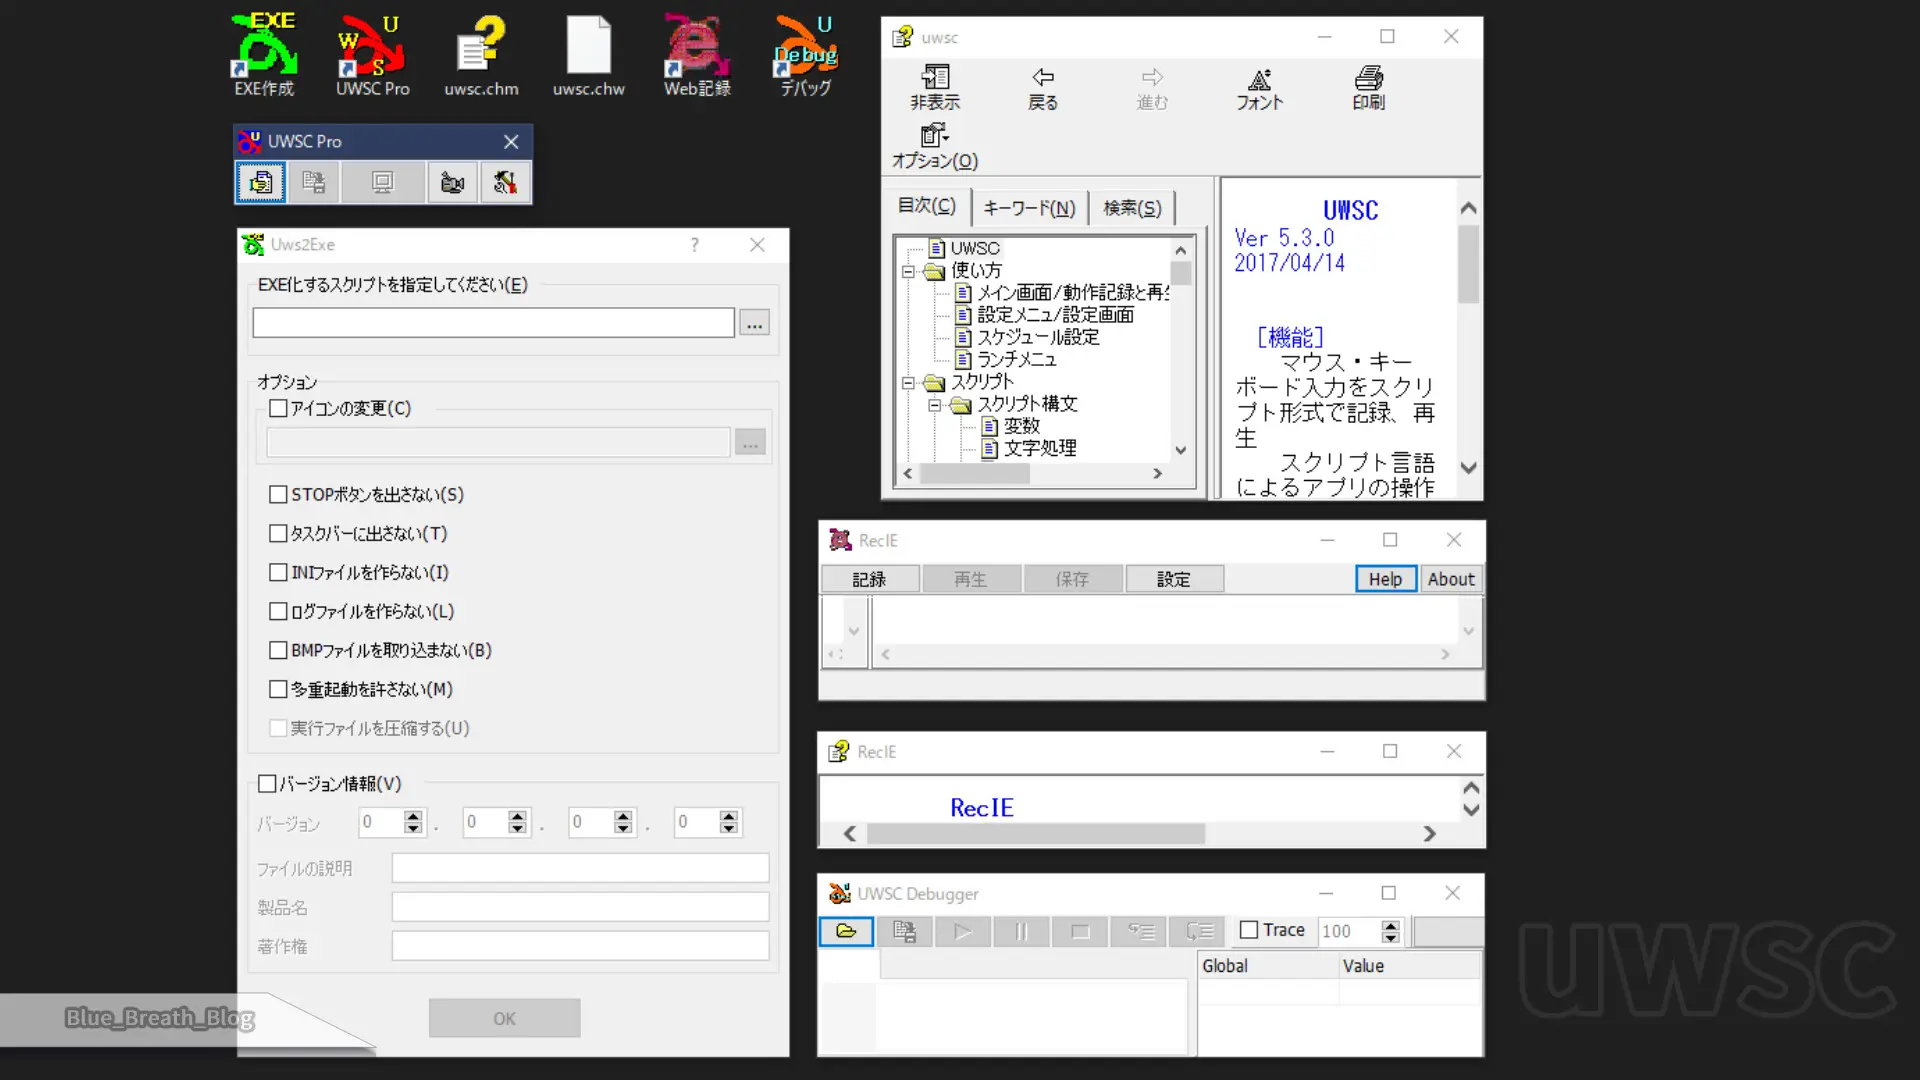Click 非表示 hide icon in uwsc help
This screenshot has height=1080, width=1920.
click(935, 88)
